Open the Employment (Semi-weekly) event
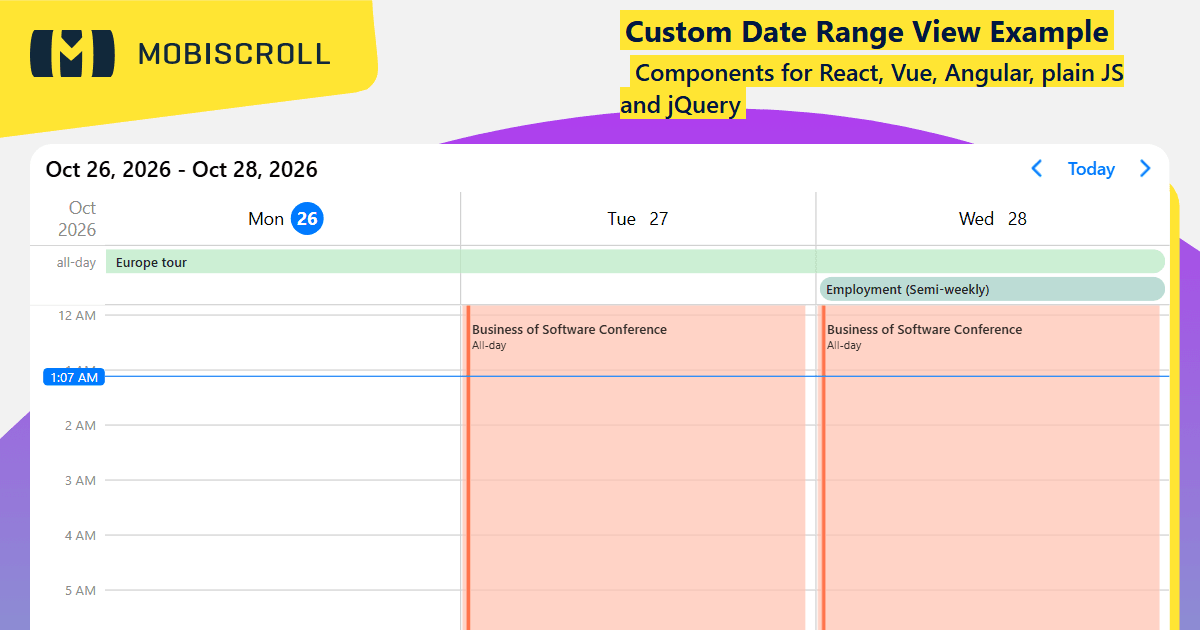1200x630 pixels. [x=992, y=289]
